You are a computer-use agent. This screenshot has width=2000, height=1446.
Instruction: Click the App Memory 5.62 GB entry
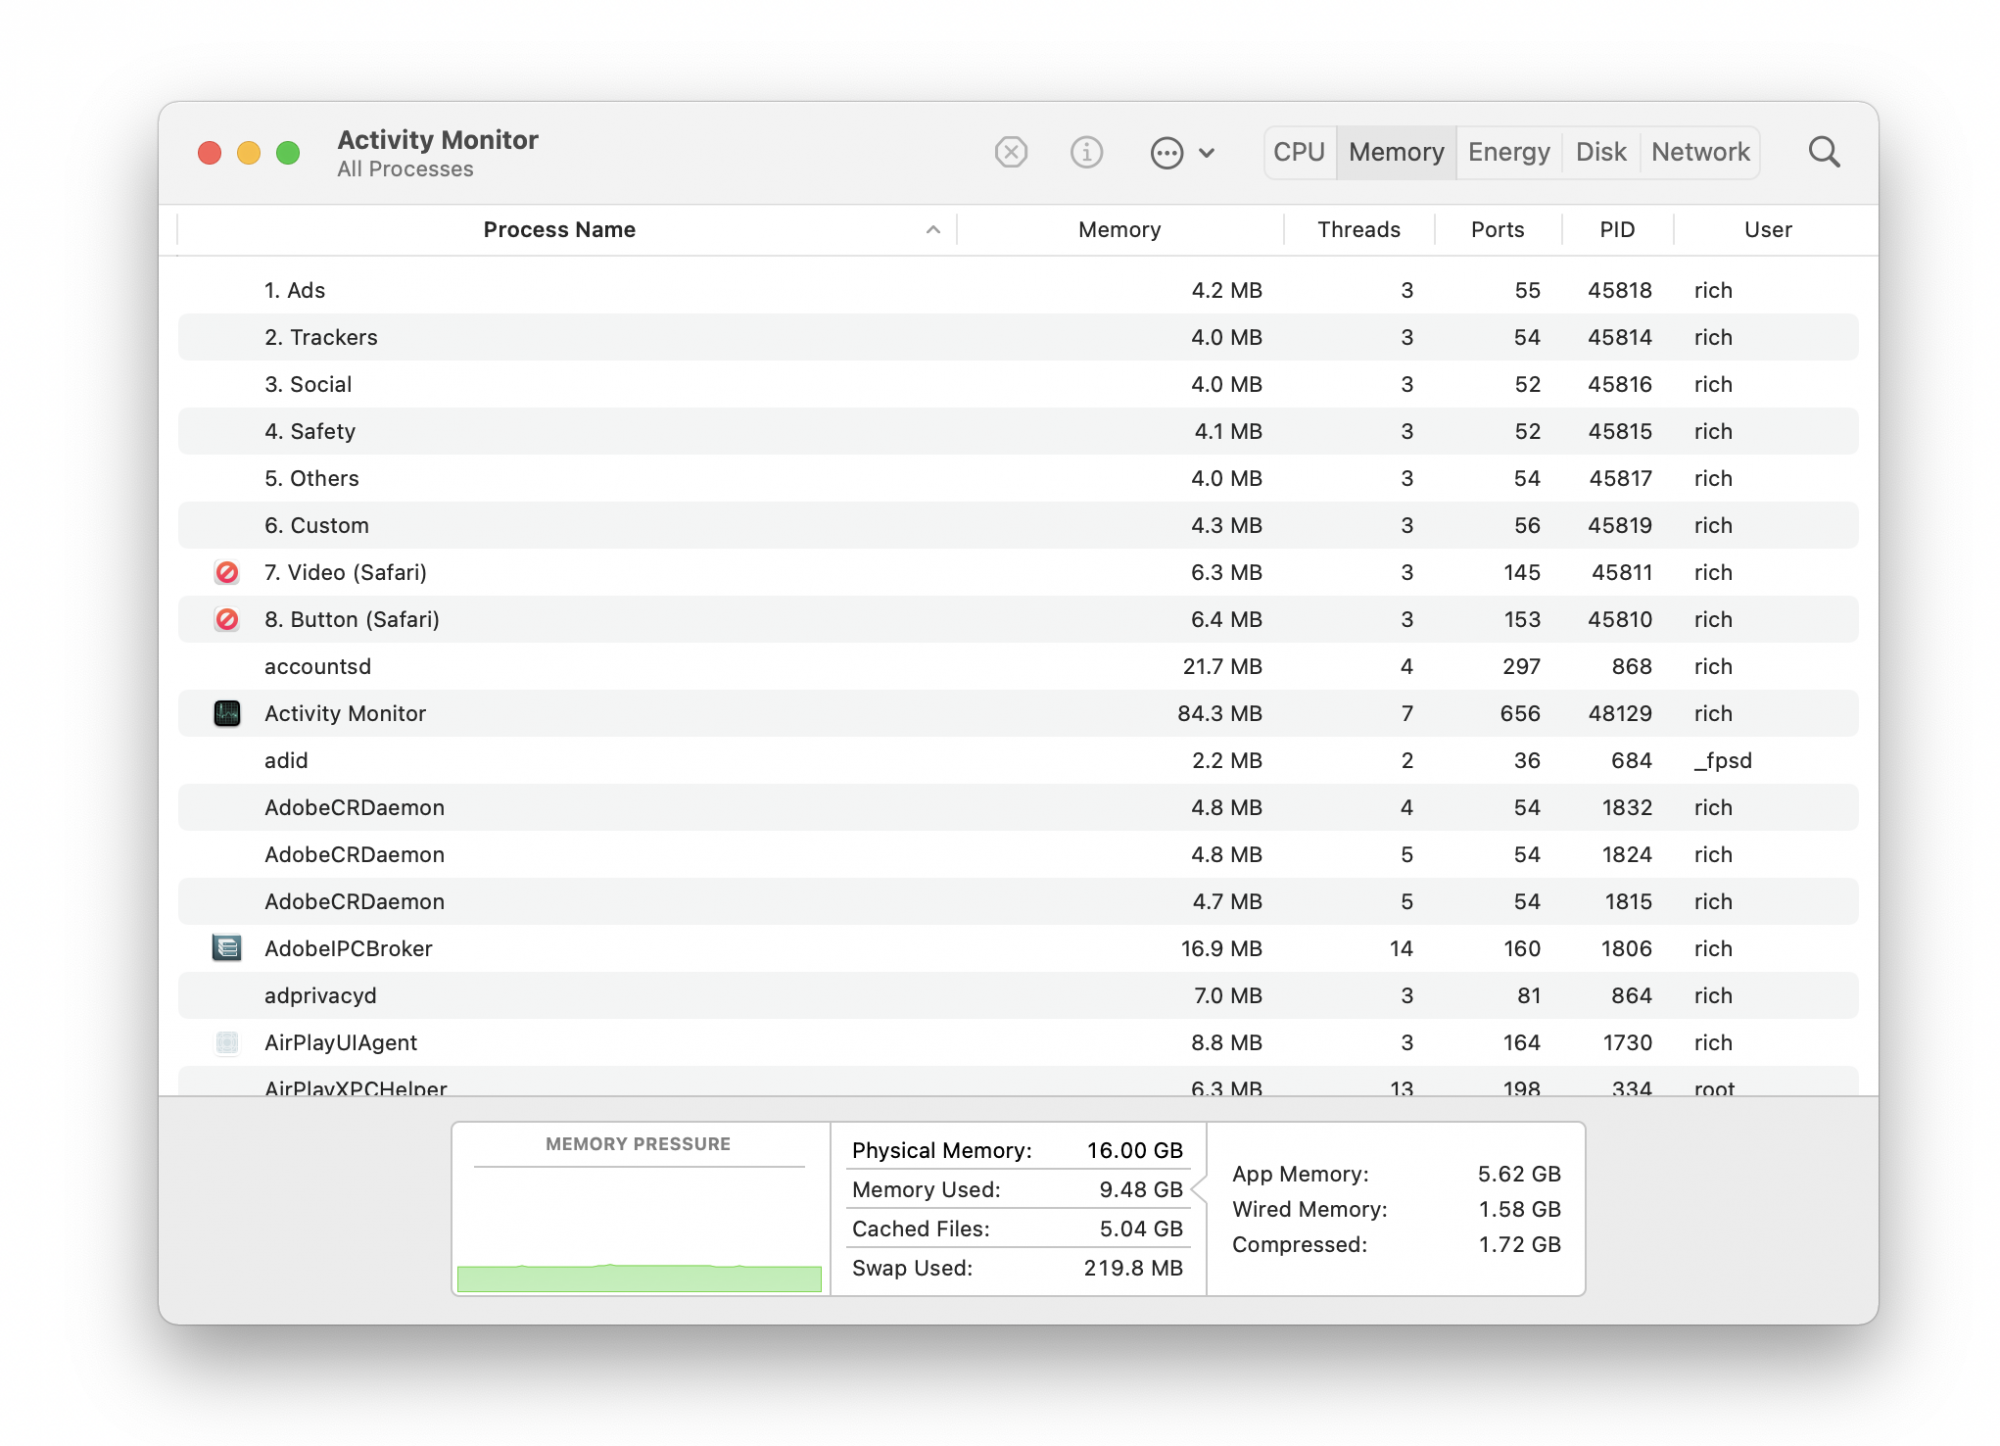coord(1396,1173)
